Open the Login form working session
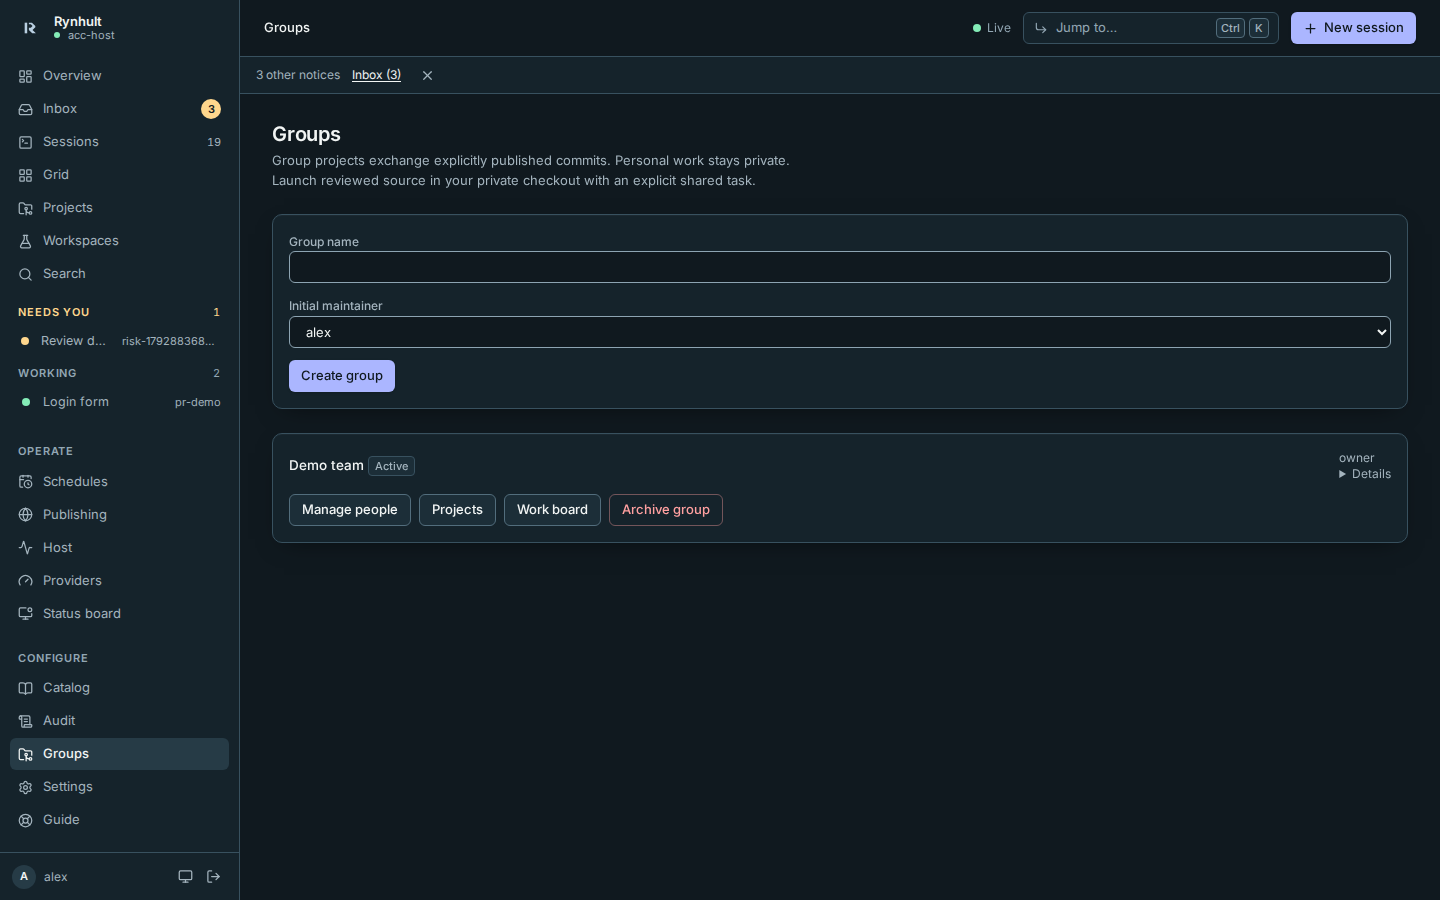The height and width of the screenshot is (900, 1440). 119,402
